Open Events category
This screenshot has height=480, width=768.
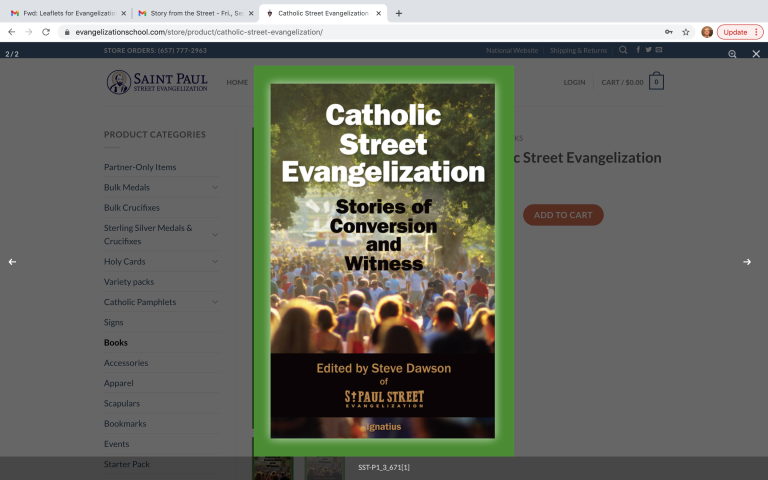[x=117, y=444]
